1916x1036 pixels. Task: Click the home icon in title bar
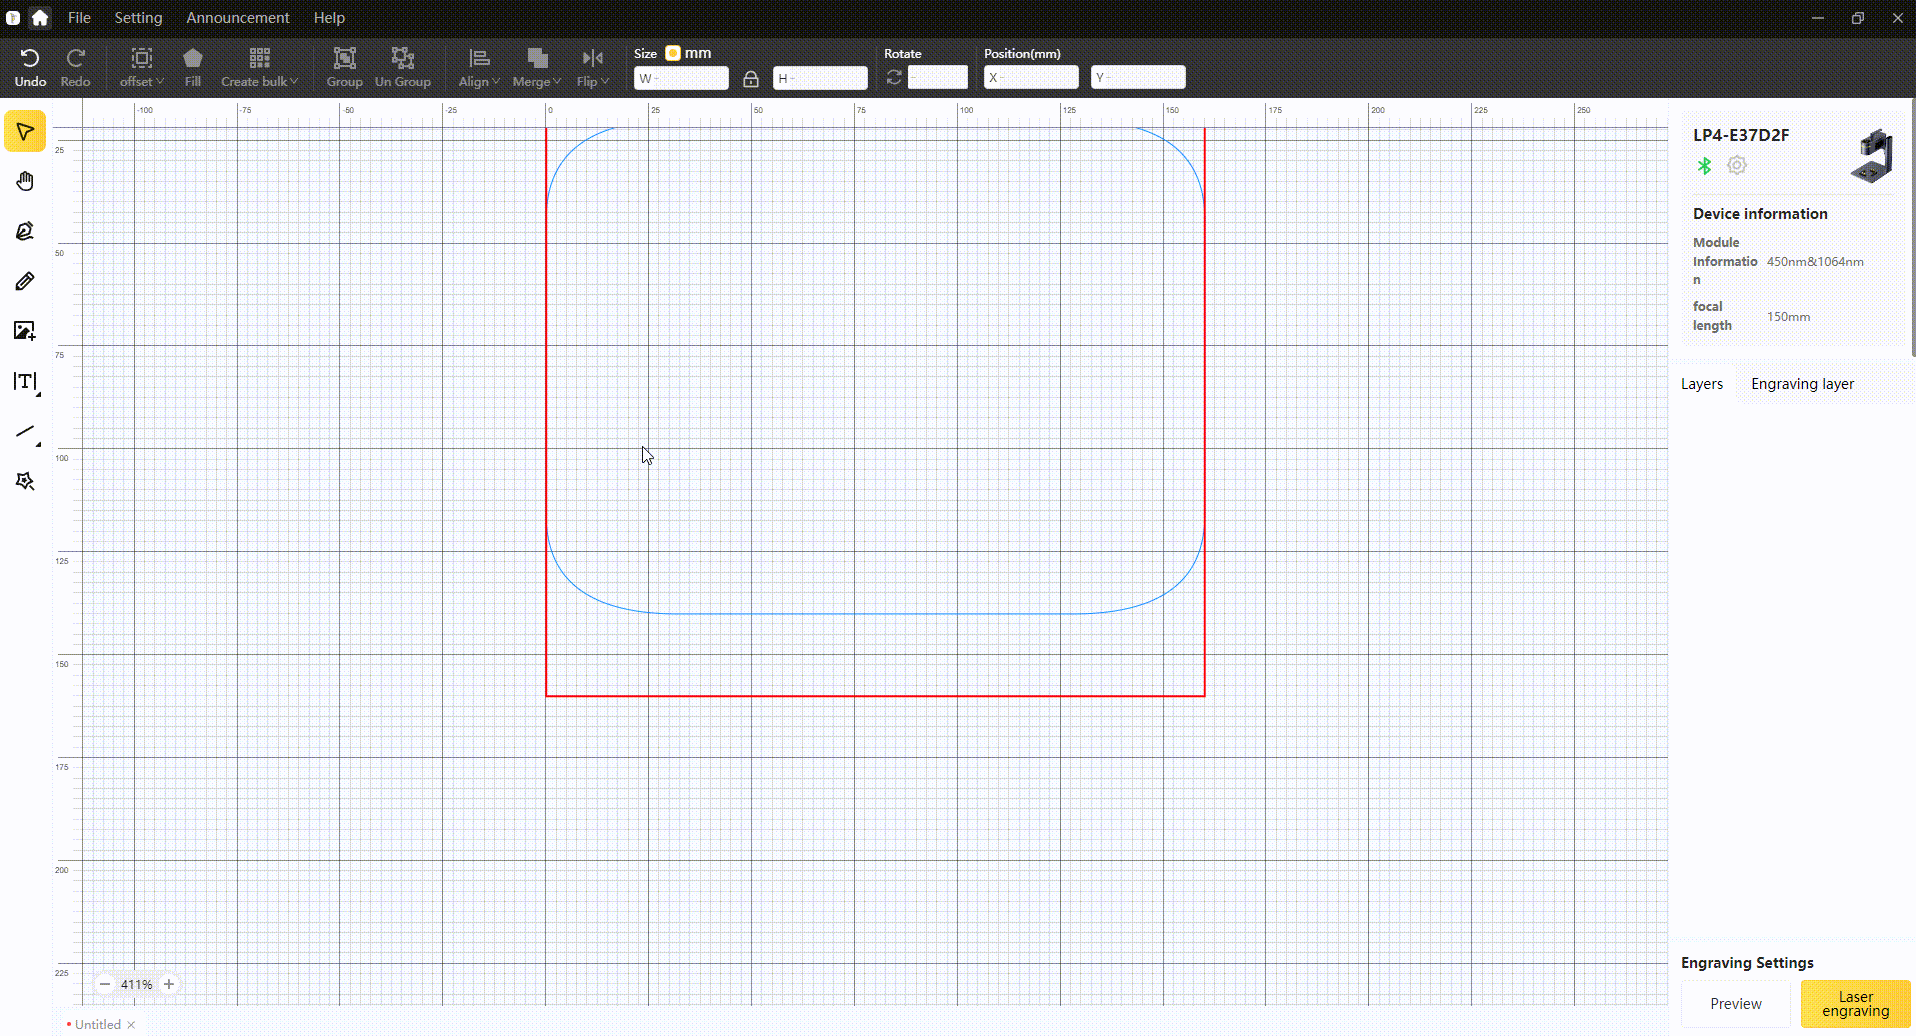[40, 17]
